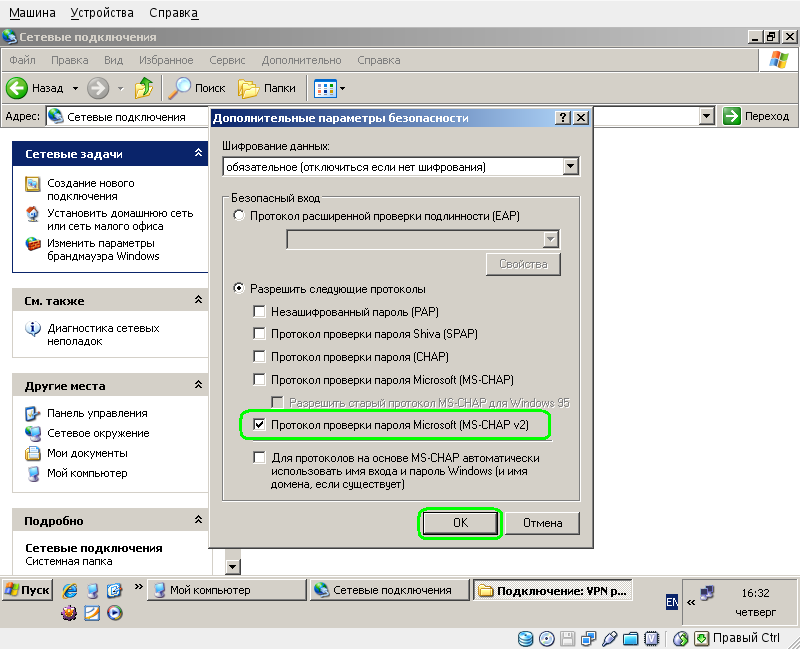Screen dimensions: 800x649
Task: Open the Назад history dropdown arrow
Action: (x=75, y=88)
